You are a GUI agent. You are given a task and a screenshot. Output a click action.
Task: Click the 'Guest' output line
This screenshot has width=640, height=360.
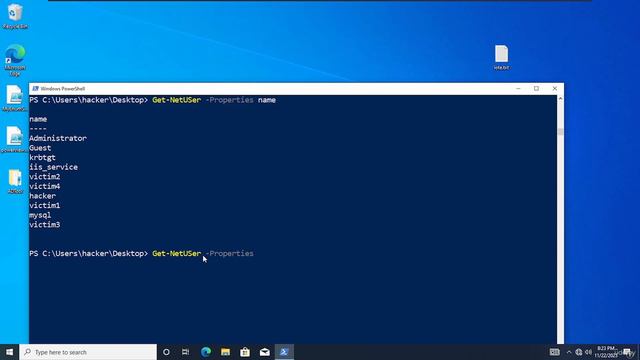(40, 148)
